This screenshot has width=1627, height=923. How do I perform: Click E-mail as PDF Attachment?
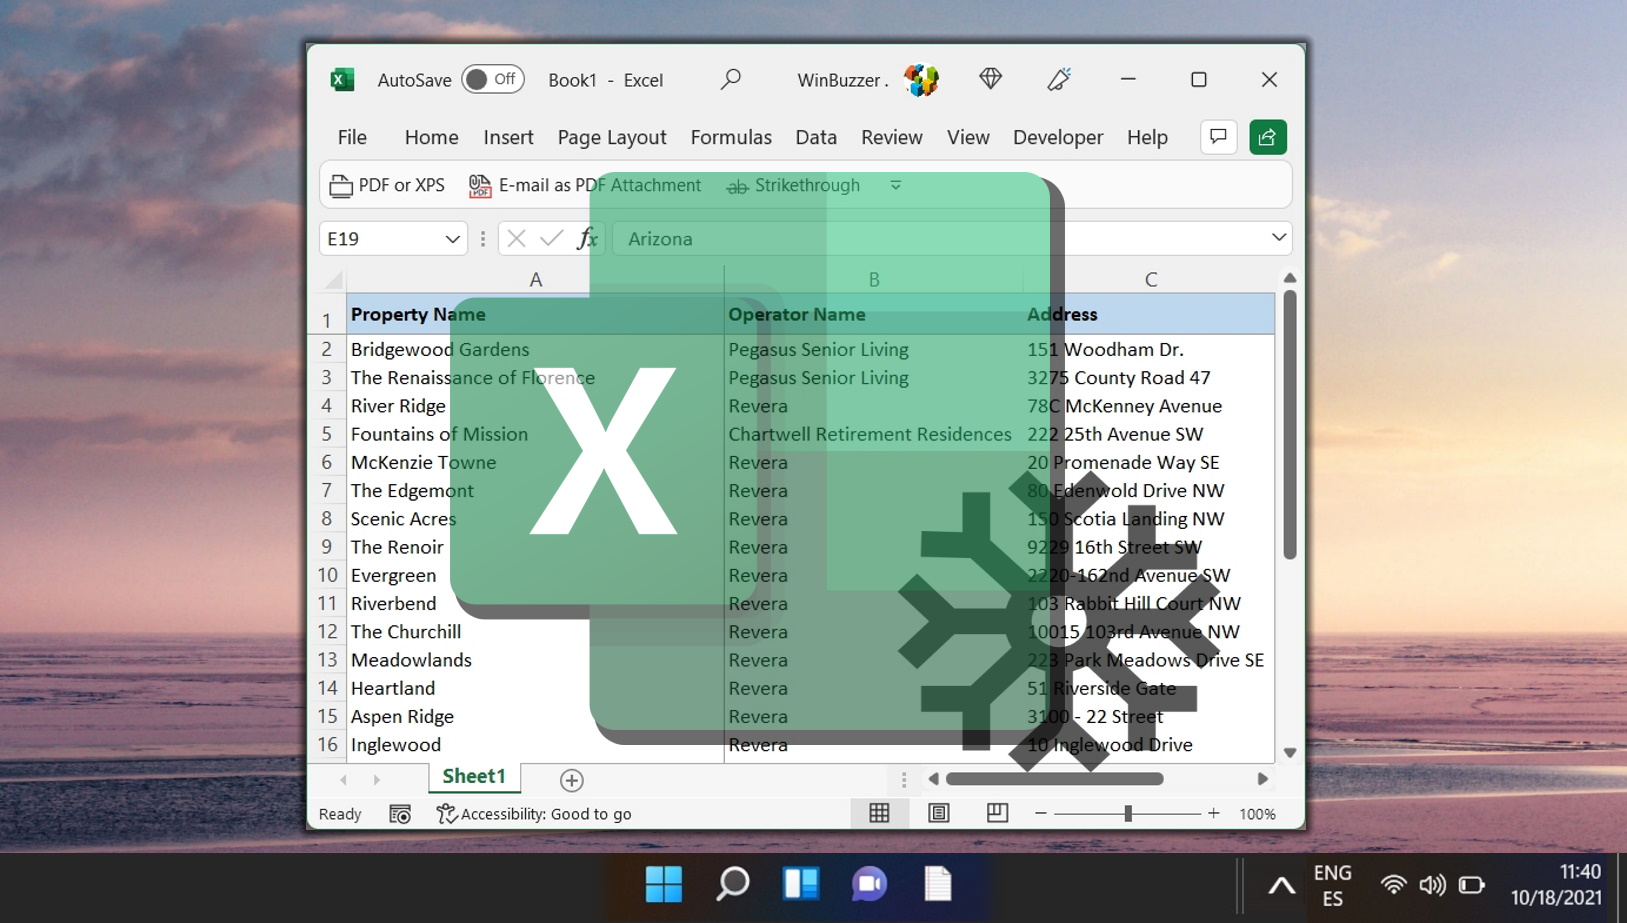pos(585,186)
